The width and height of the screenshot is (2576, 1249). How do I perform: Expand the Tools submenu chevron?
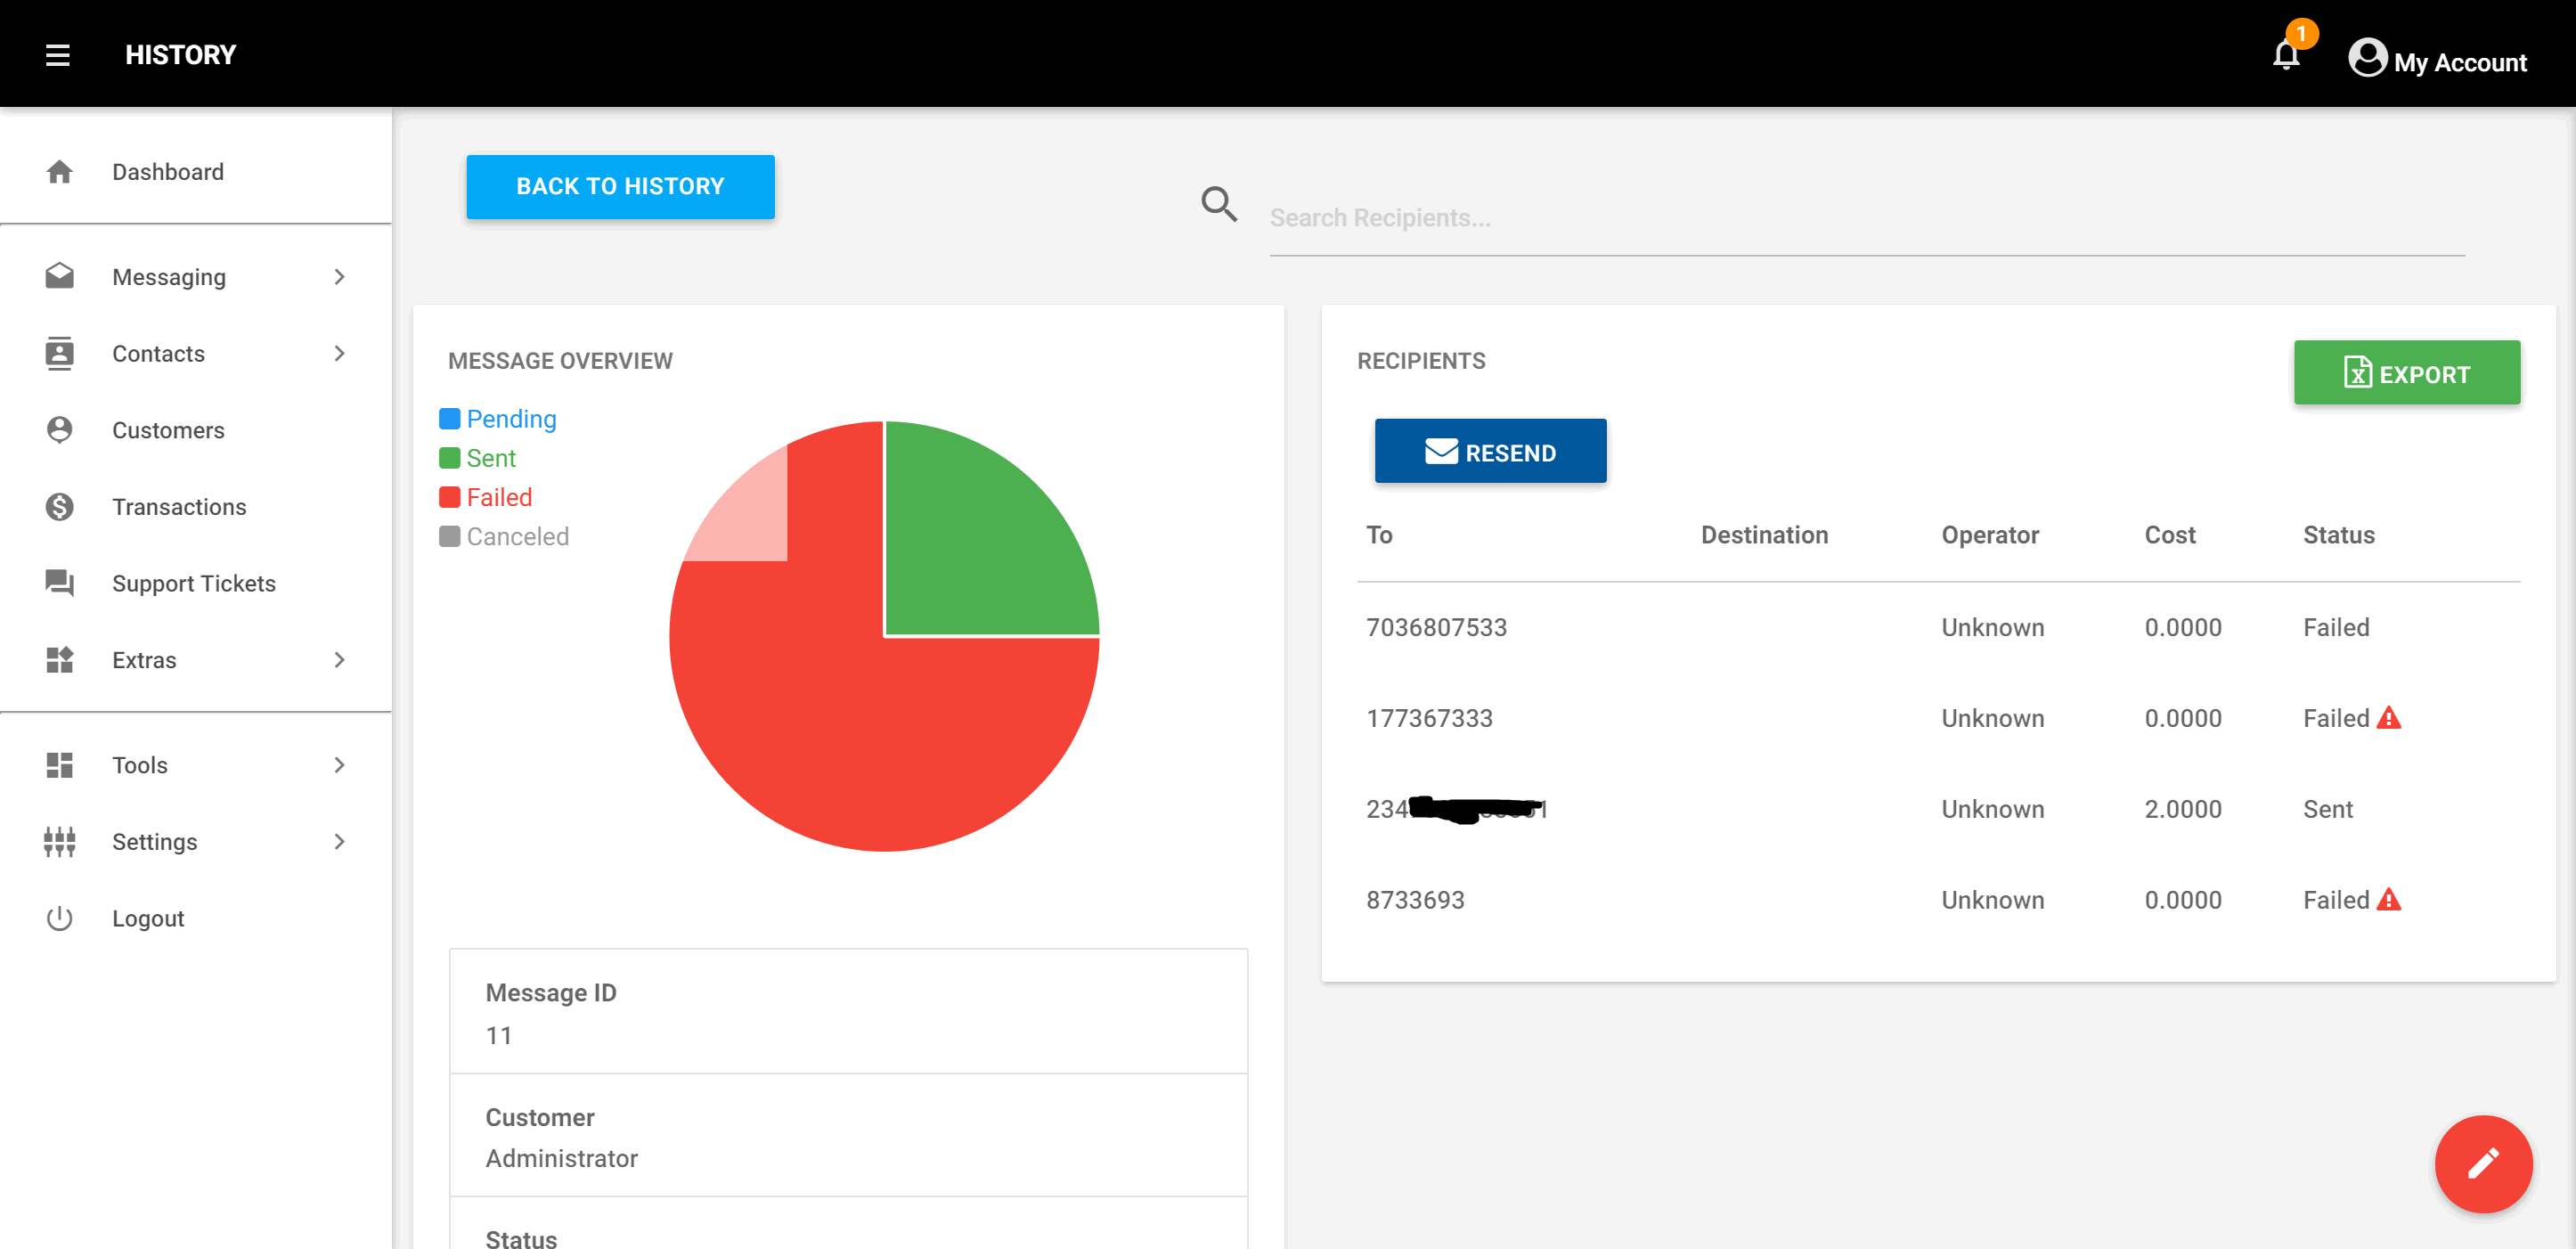coord(340,765)
